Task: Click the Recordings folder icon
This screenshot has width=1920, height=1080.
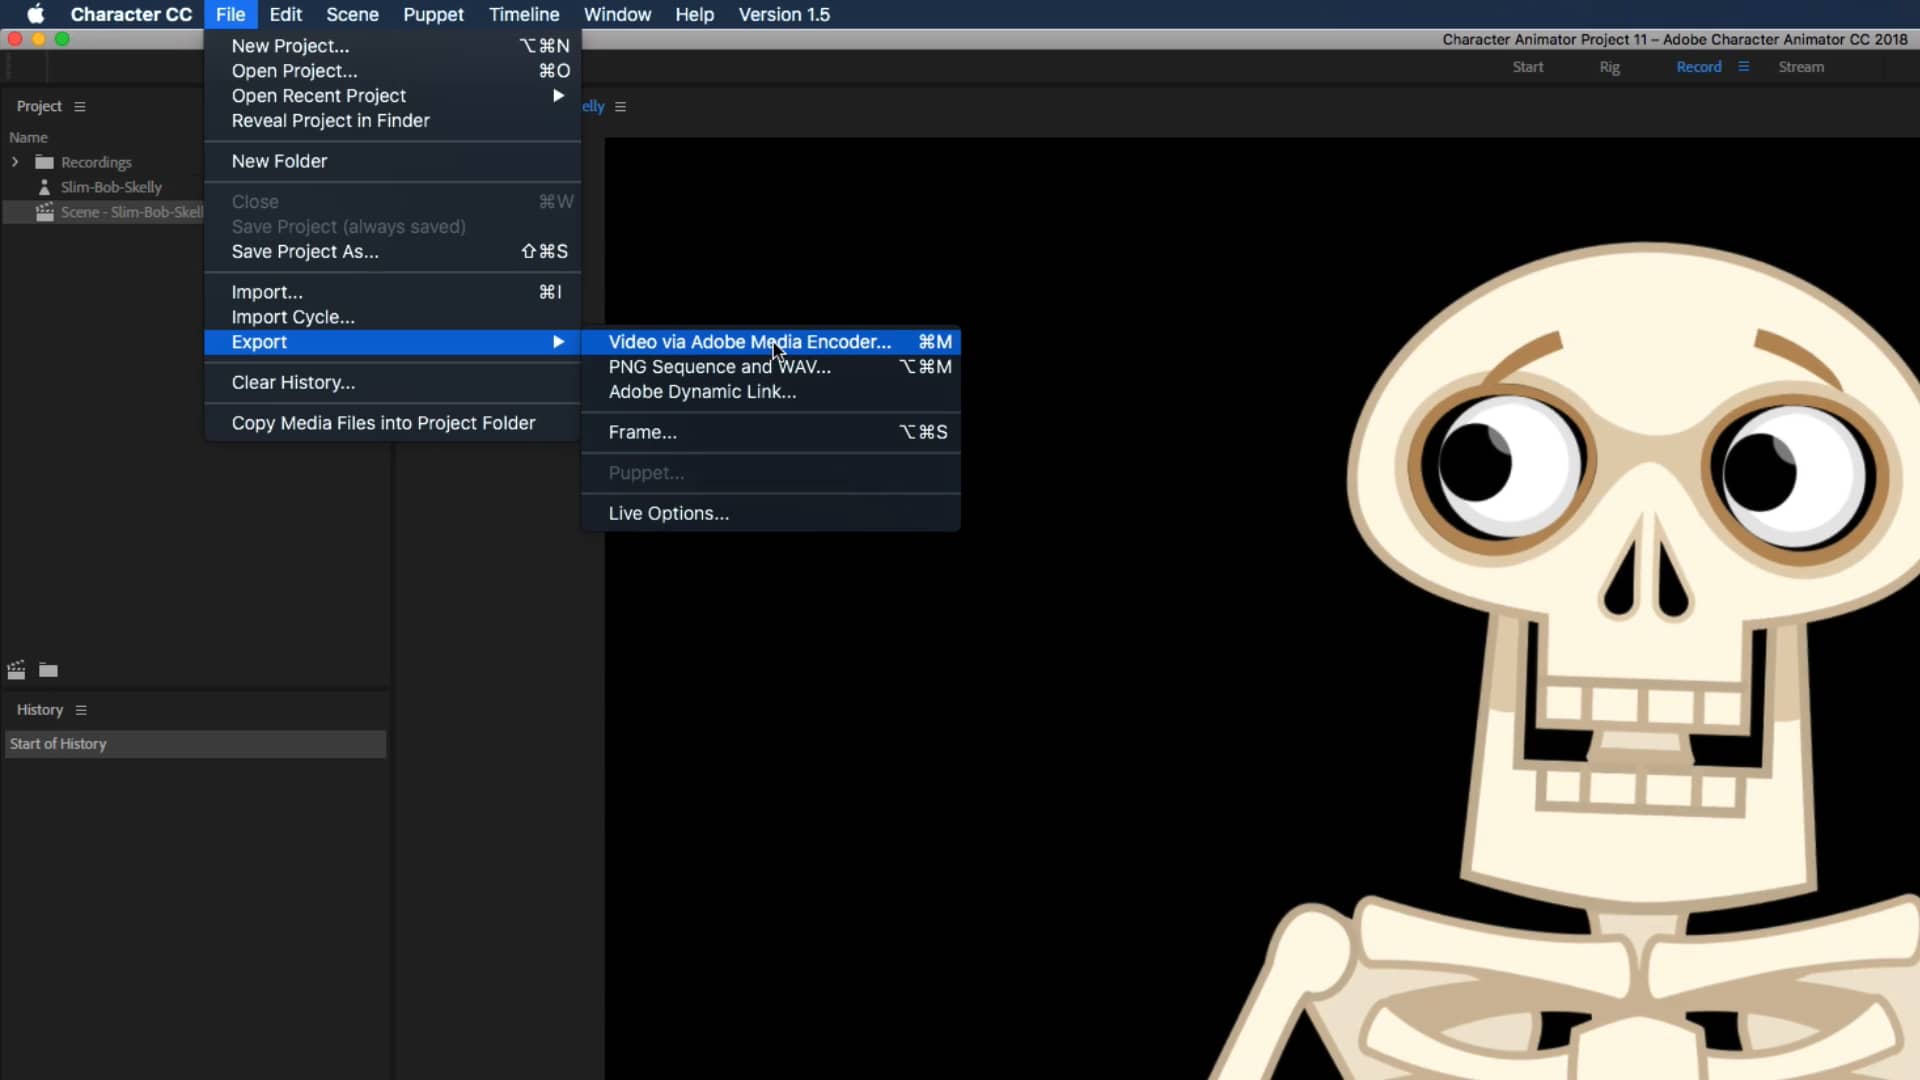Action: click(43, 162)
